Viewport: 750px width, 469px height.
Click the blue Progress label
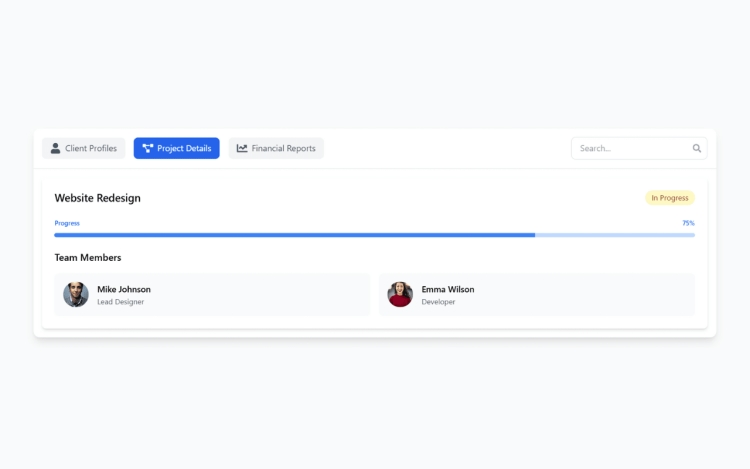pyautogui.click(x=67, y=223)
